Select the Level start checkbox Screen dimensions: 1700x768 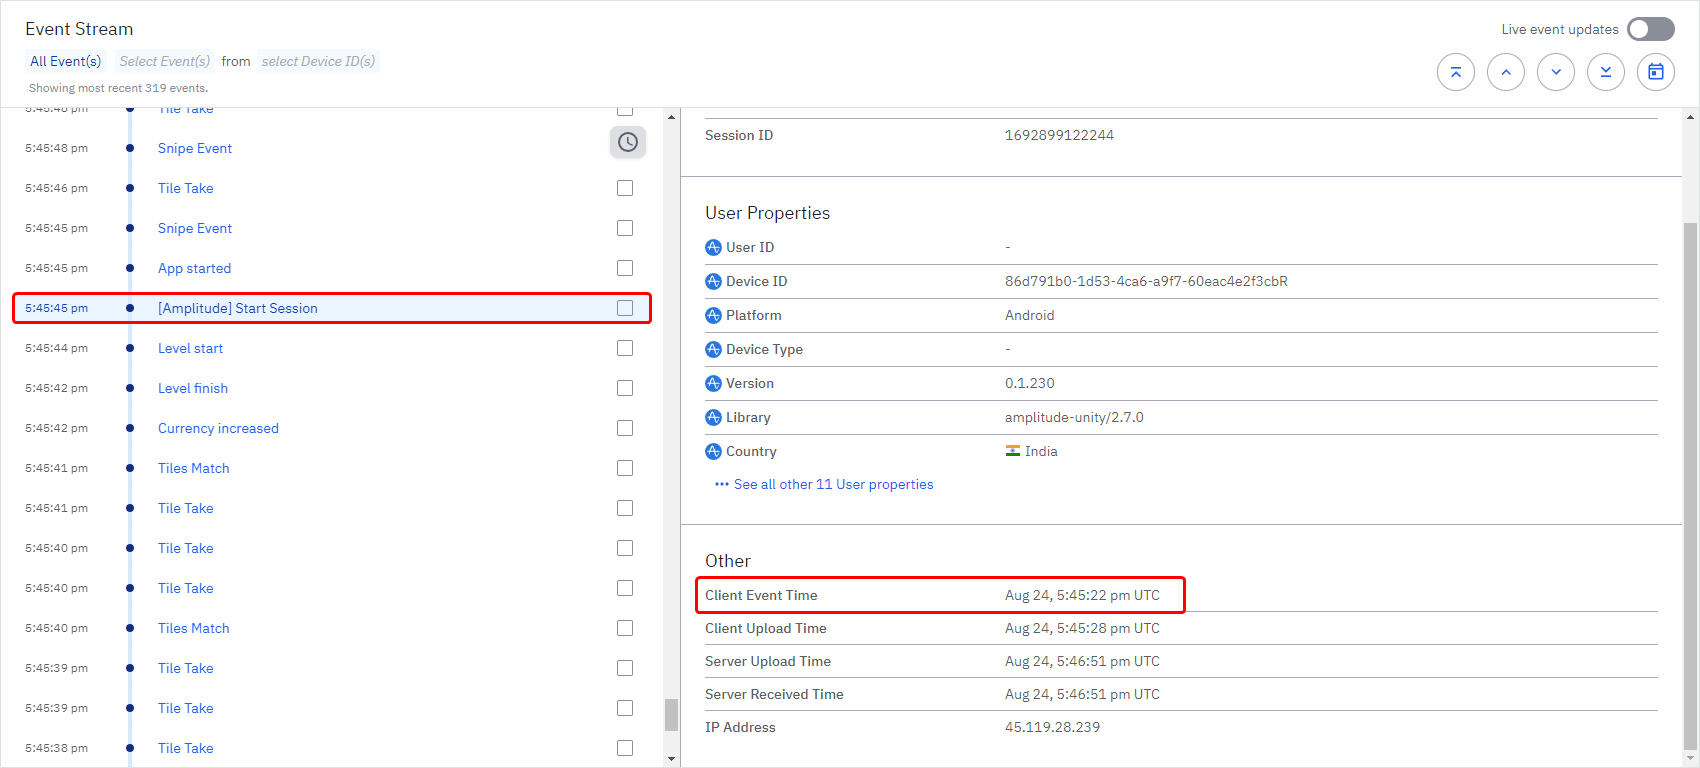click(x=625, y=348)
